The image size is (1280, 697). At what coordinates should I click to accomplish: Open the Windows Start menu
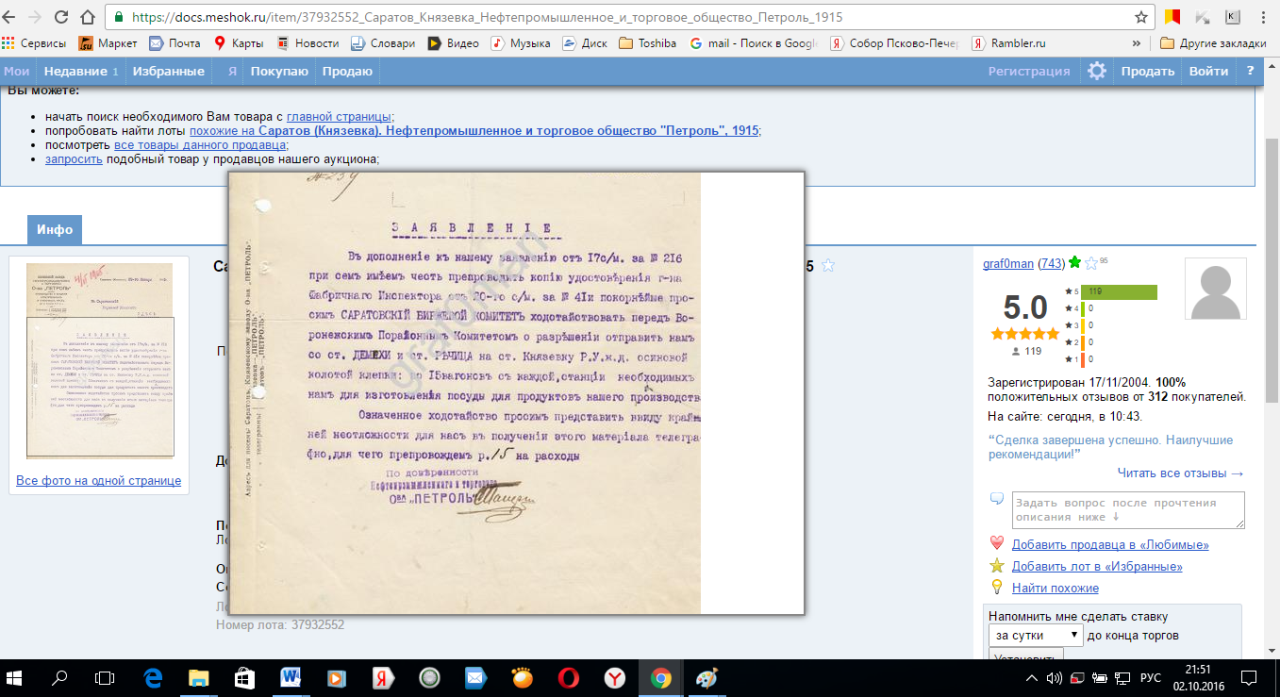(14, 678)
